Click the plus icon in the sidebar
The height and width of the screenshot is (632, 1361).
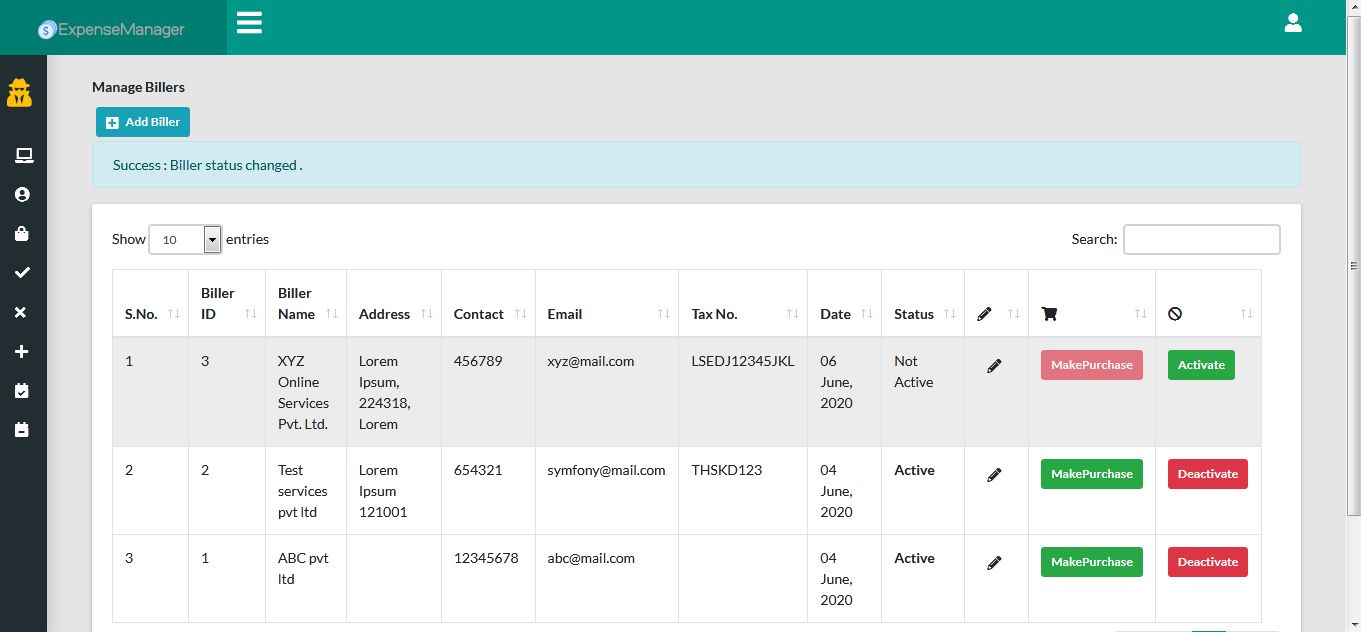pos(22,351)
